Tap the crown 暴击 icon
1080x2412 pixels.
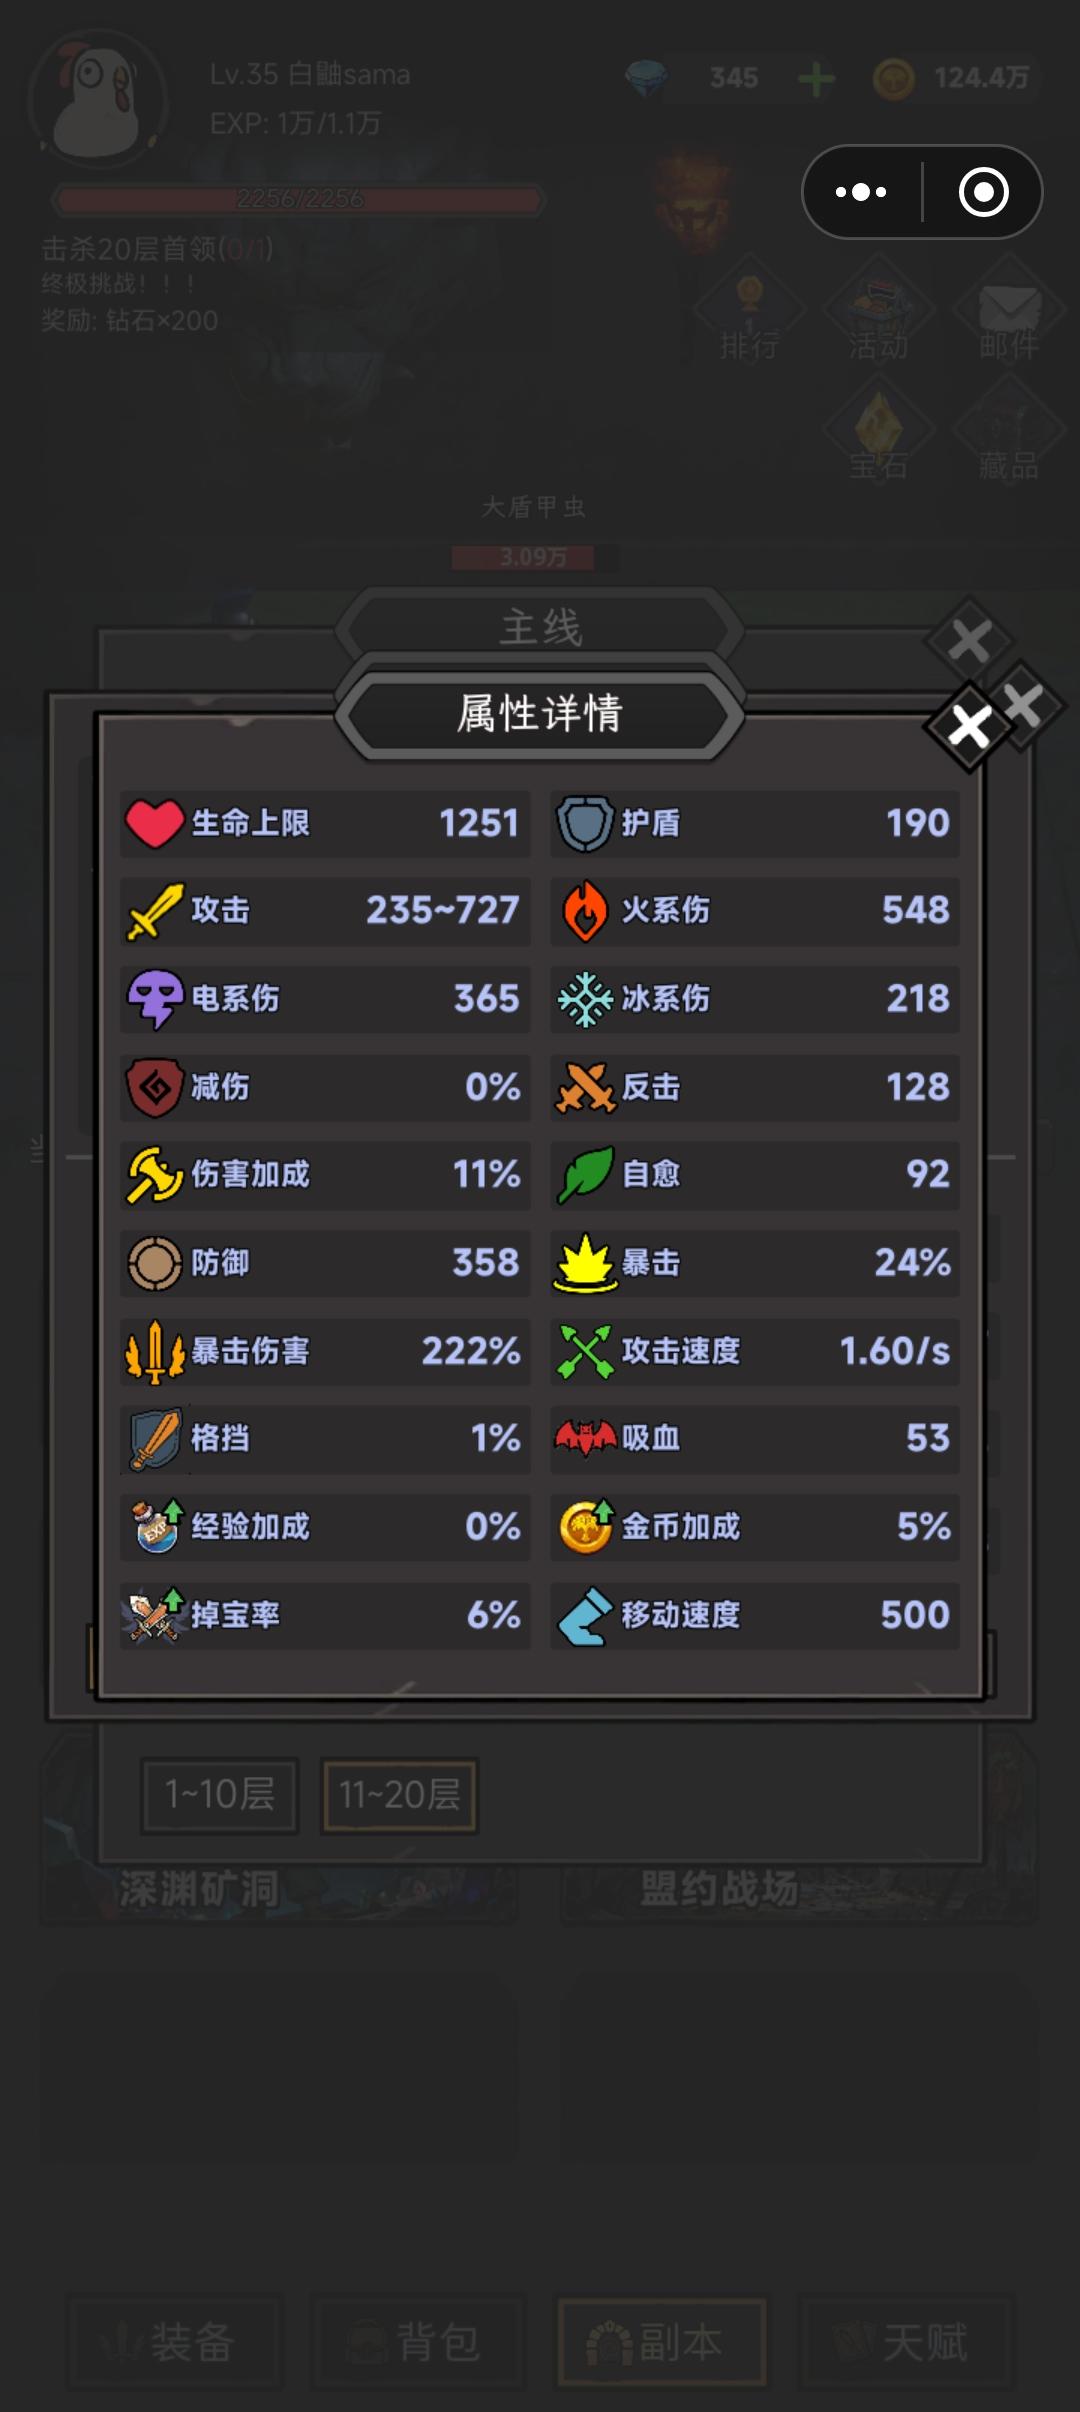(x=585, y=1263)
